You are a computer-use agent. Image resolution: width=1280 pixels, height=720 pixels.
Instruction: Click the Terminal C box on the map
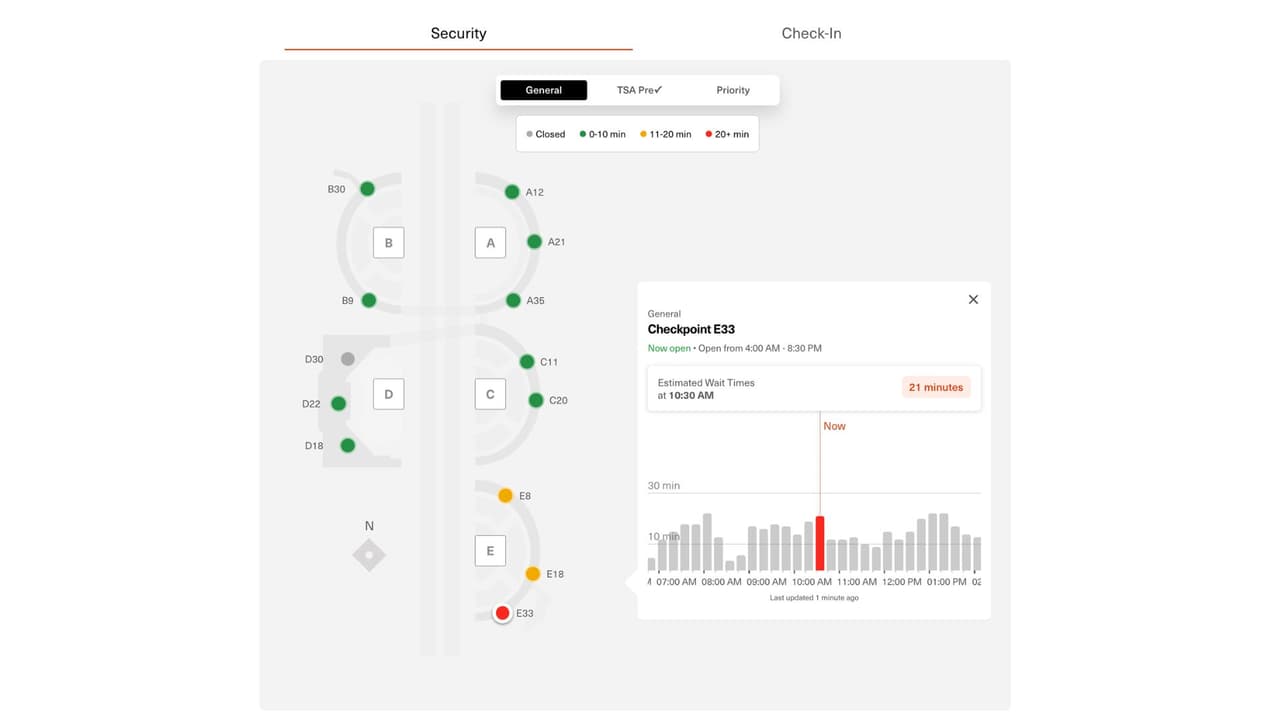coord(490,394)
